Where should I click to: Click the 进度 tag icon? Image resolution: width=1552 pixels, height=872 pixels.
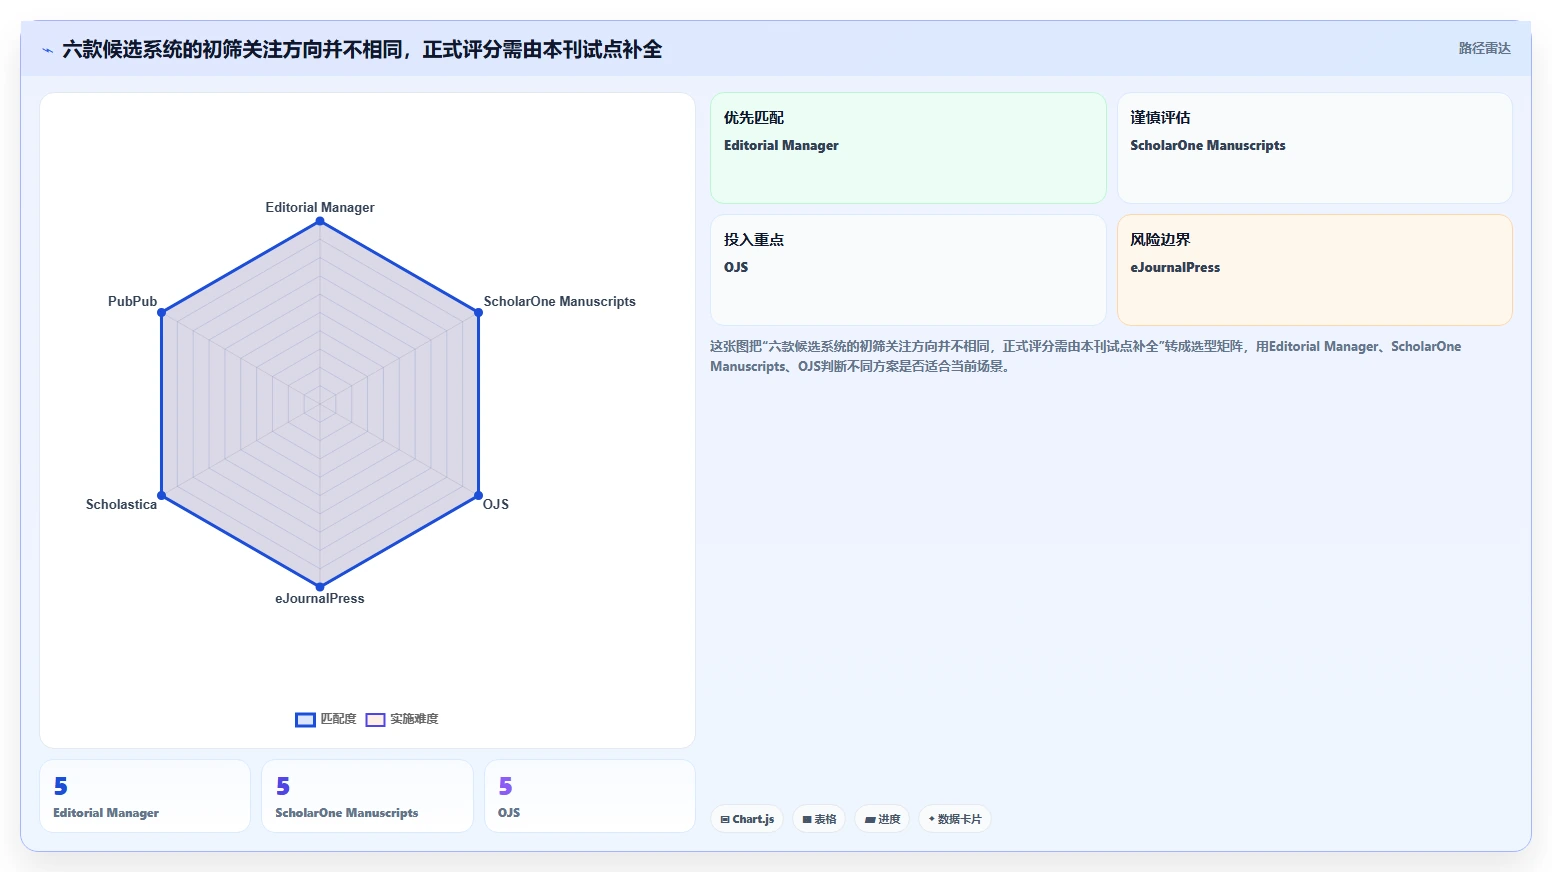[x=870, y=819]
